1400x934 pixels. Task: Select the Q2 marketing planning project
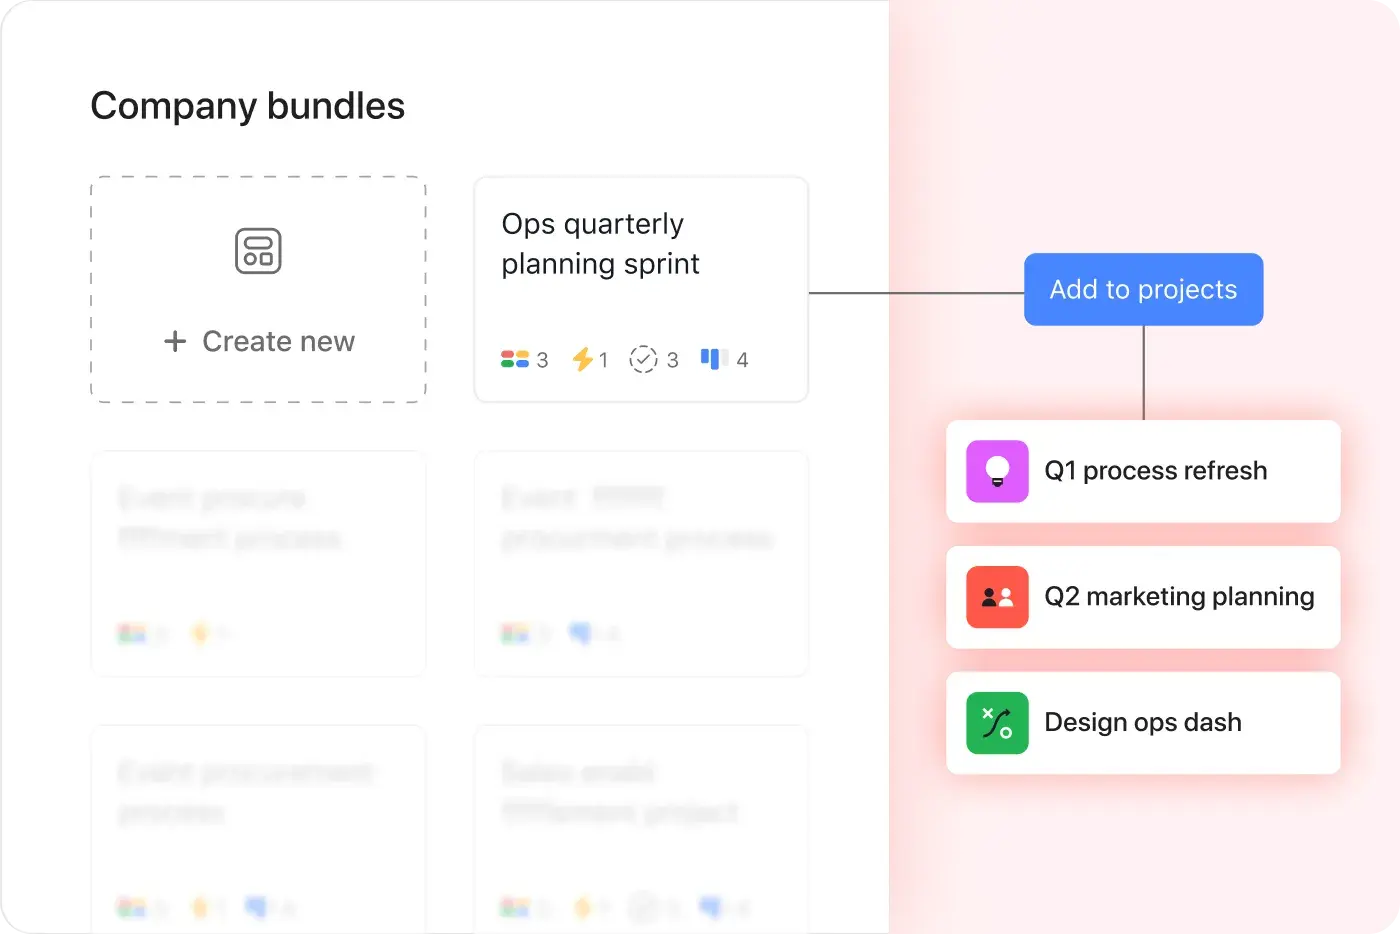[x=1143, y=597]
